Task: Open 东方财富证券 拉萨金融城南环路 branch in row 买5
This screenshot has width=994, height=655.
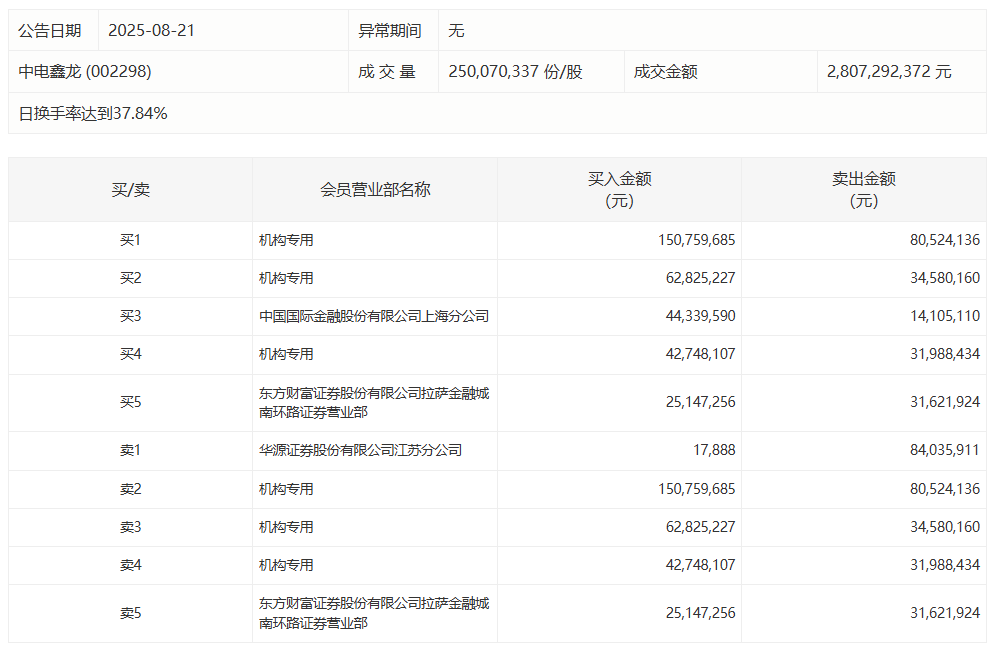Action: tap(374, 403)
